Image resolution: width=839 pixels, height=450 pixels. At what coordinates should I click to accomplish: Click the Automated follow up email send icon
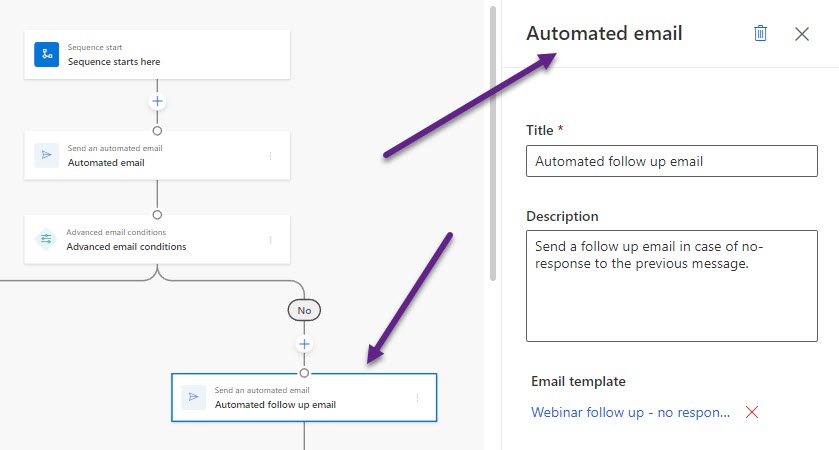click(193, 398)
